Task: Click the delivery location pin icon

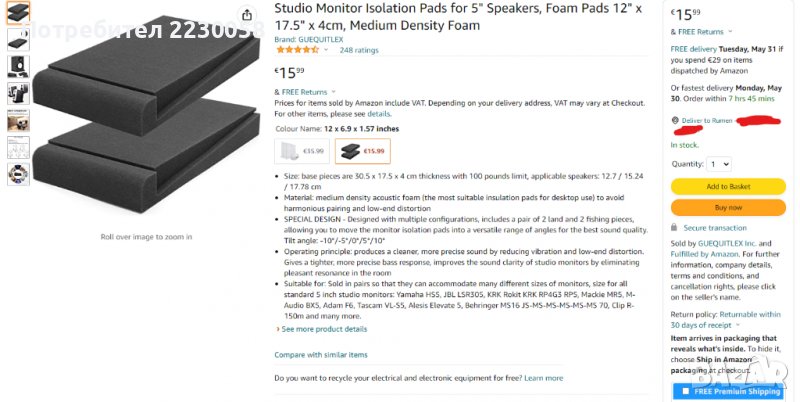Action: coord(675,120)
